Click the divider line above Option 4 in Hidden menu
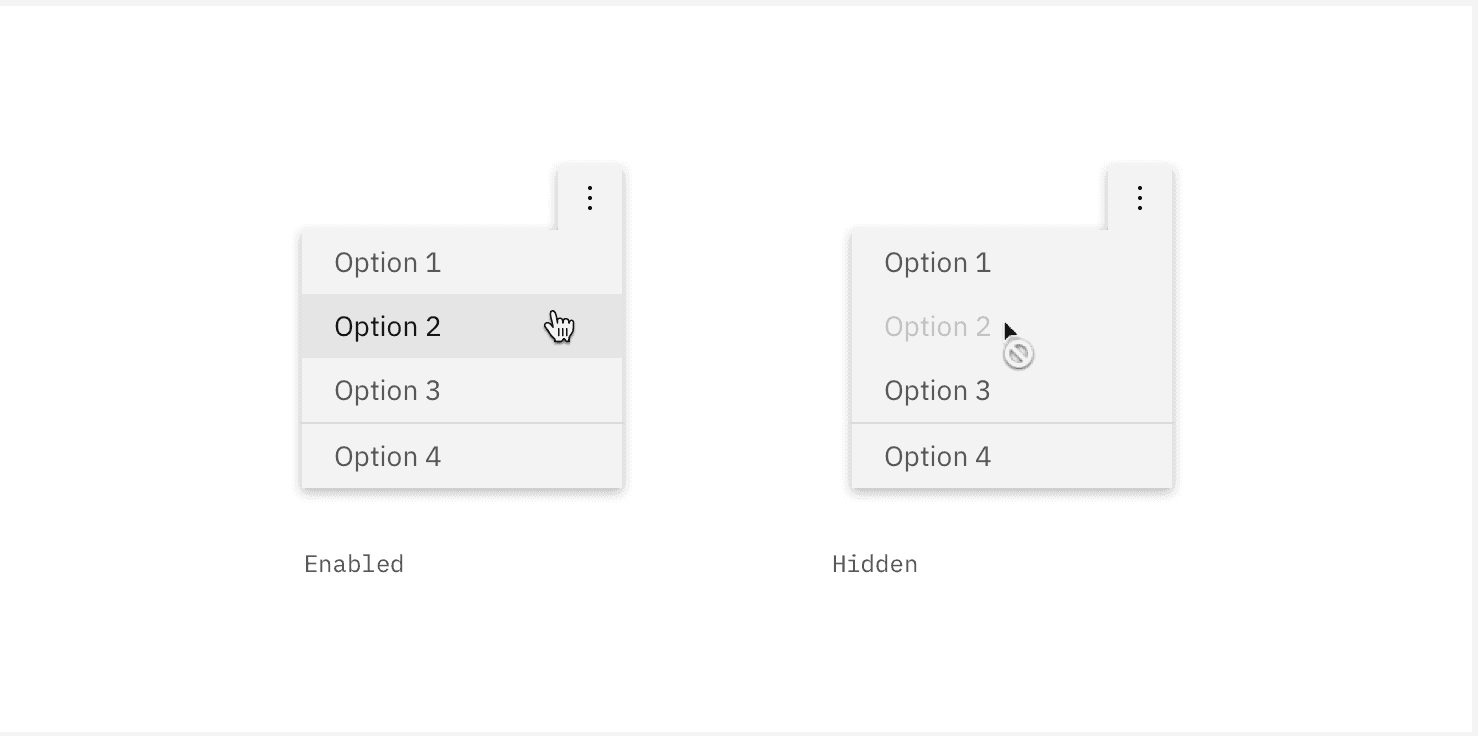Viewport: 1478px width, 736px height. click(1011, 423)
